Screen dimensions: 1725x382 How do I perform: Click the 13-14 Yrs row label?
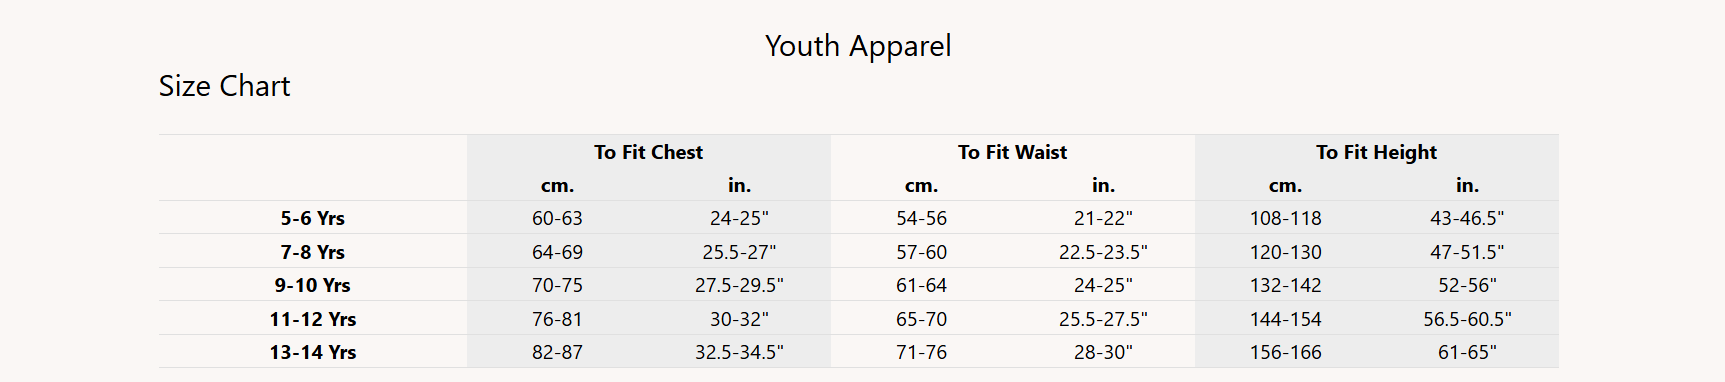[x=312, y=352]
